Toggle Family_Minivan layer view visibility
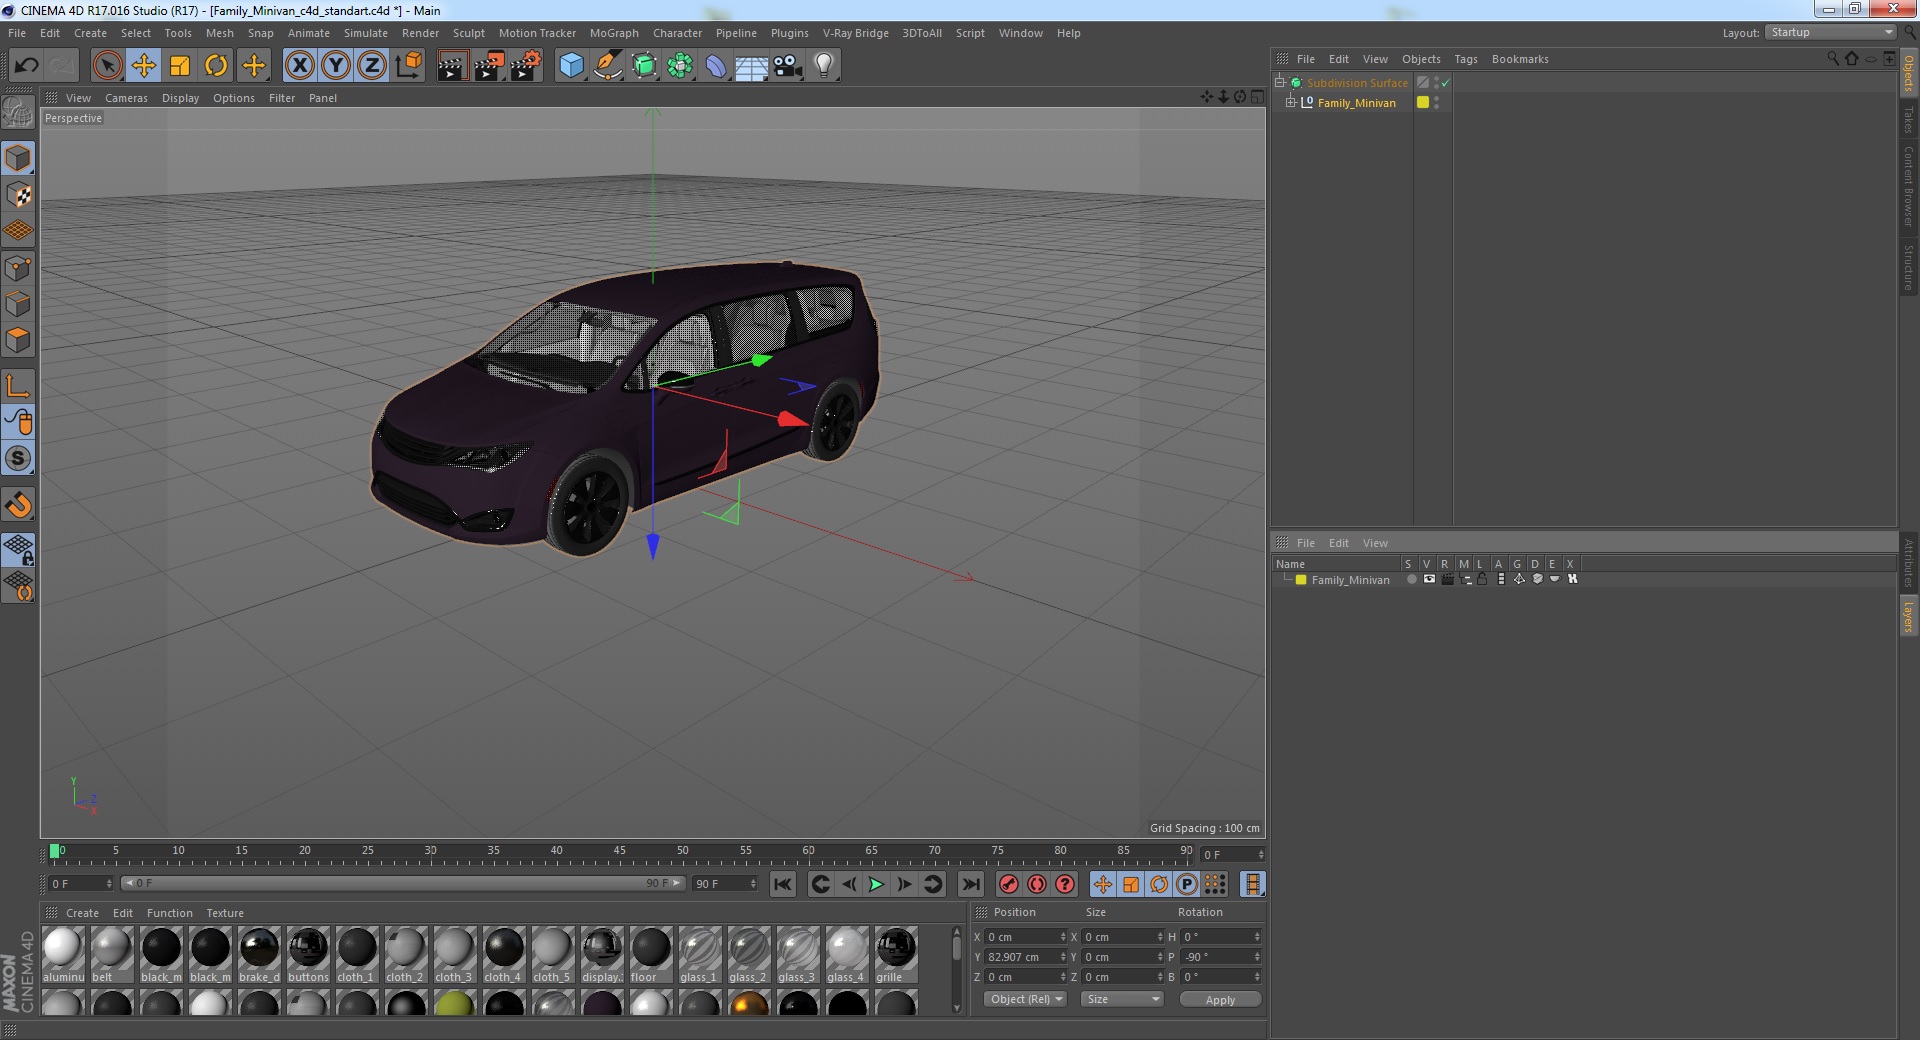 tap(1429, 579)
